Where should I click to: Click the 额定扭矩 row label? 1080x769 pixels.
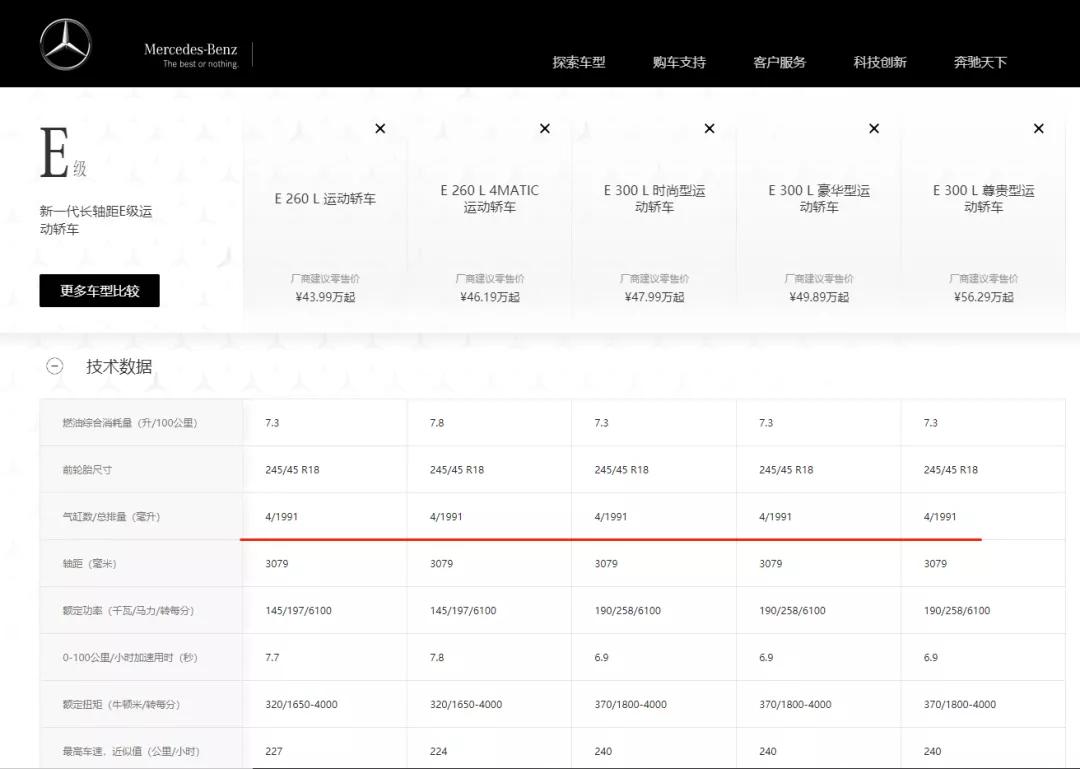click(x=121, y=704)
